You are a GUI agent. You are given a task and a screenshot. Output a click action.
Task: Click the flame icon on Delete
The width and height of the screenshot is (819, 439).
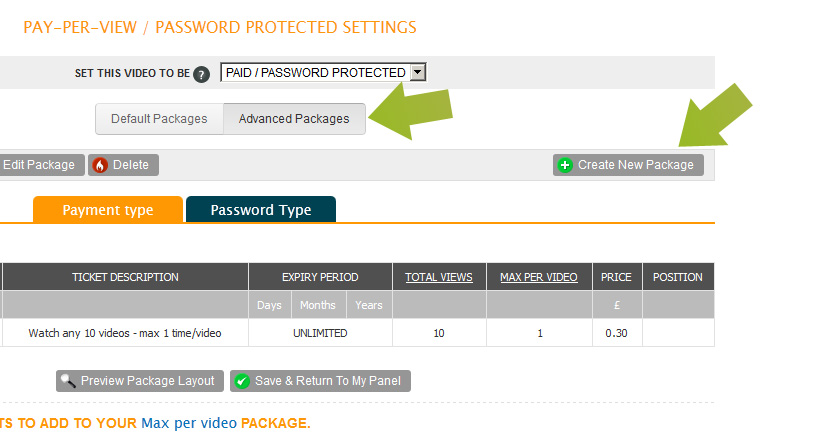[x=100, y=165]
